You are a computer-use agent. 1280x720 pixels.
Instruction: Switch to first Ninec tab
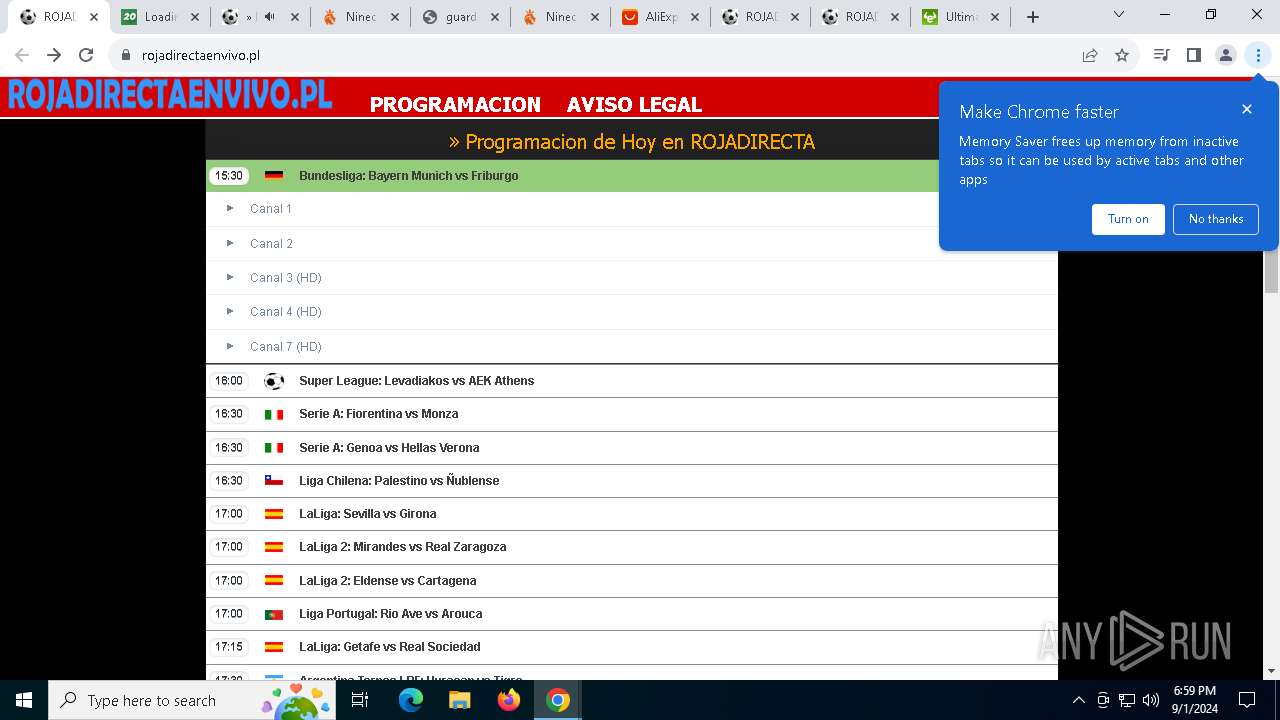pos(360,17)
